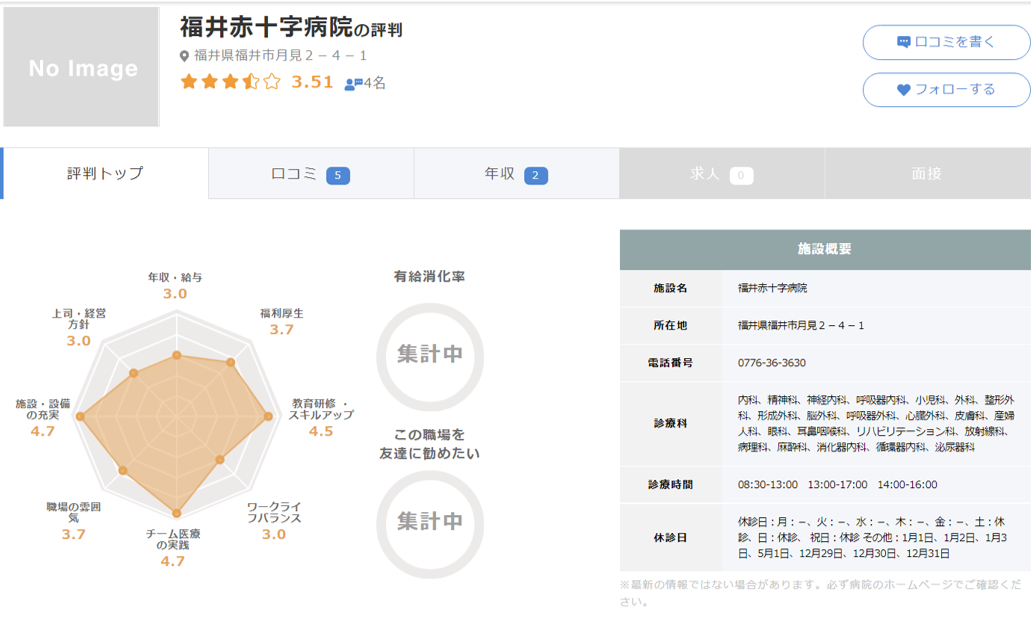1031x618 pixels.
Task: Click the phone number 0776-36-3630
Action: [772, 362]
